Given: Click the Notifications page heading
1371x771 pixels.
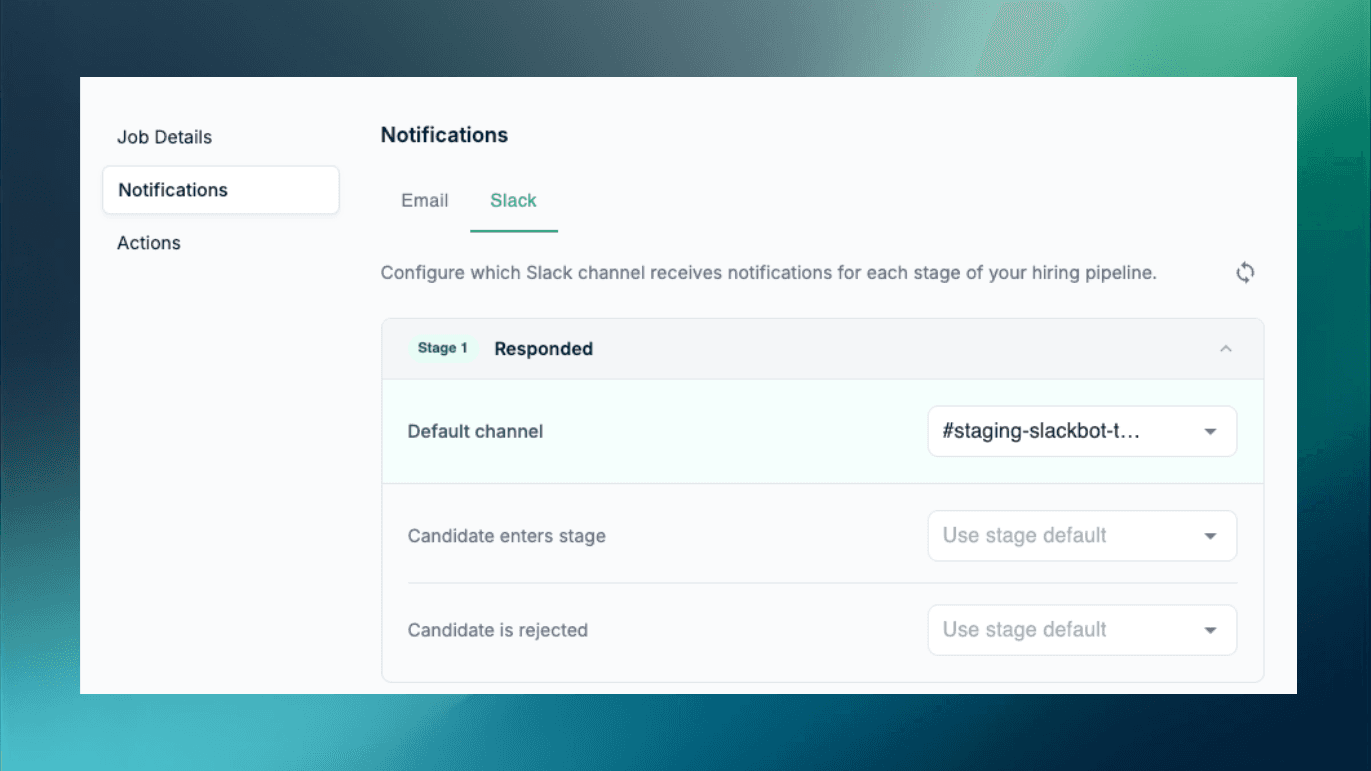Looking at the screenshot, I should 444,135.
